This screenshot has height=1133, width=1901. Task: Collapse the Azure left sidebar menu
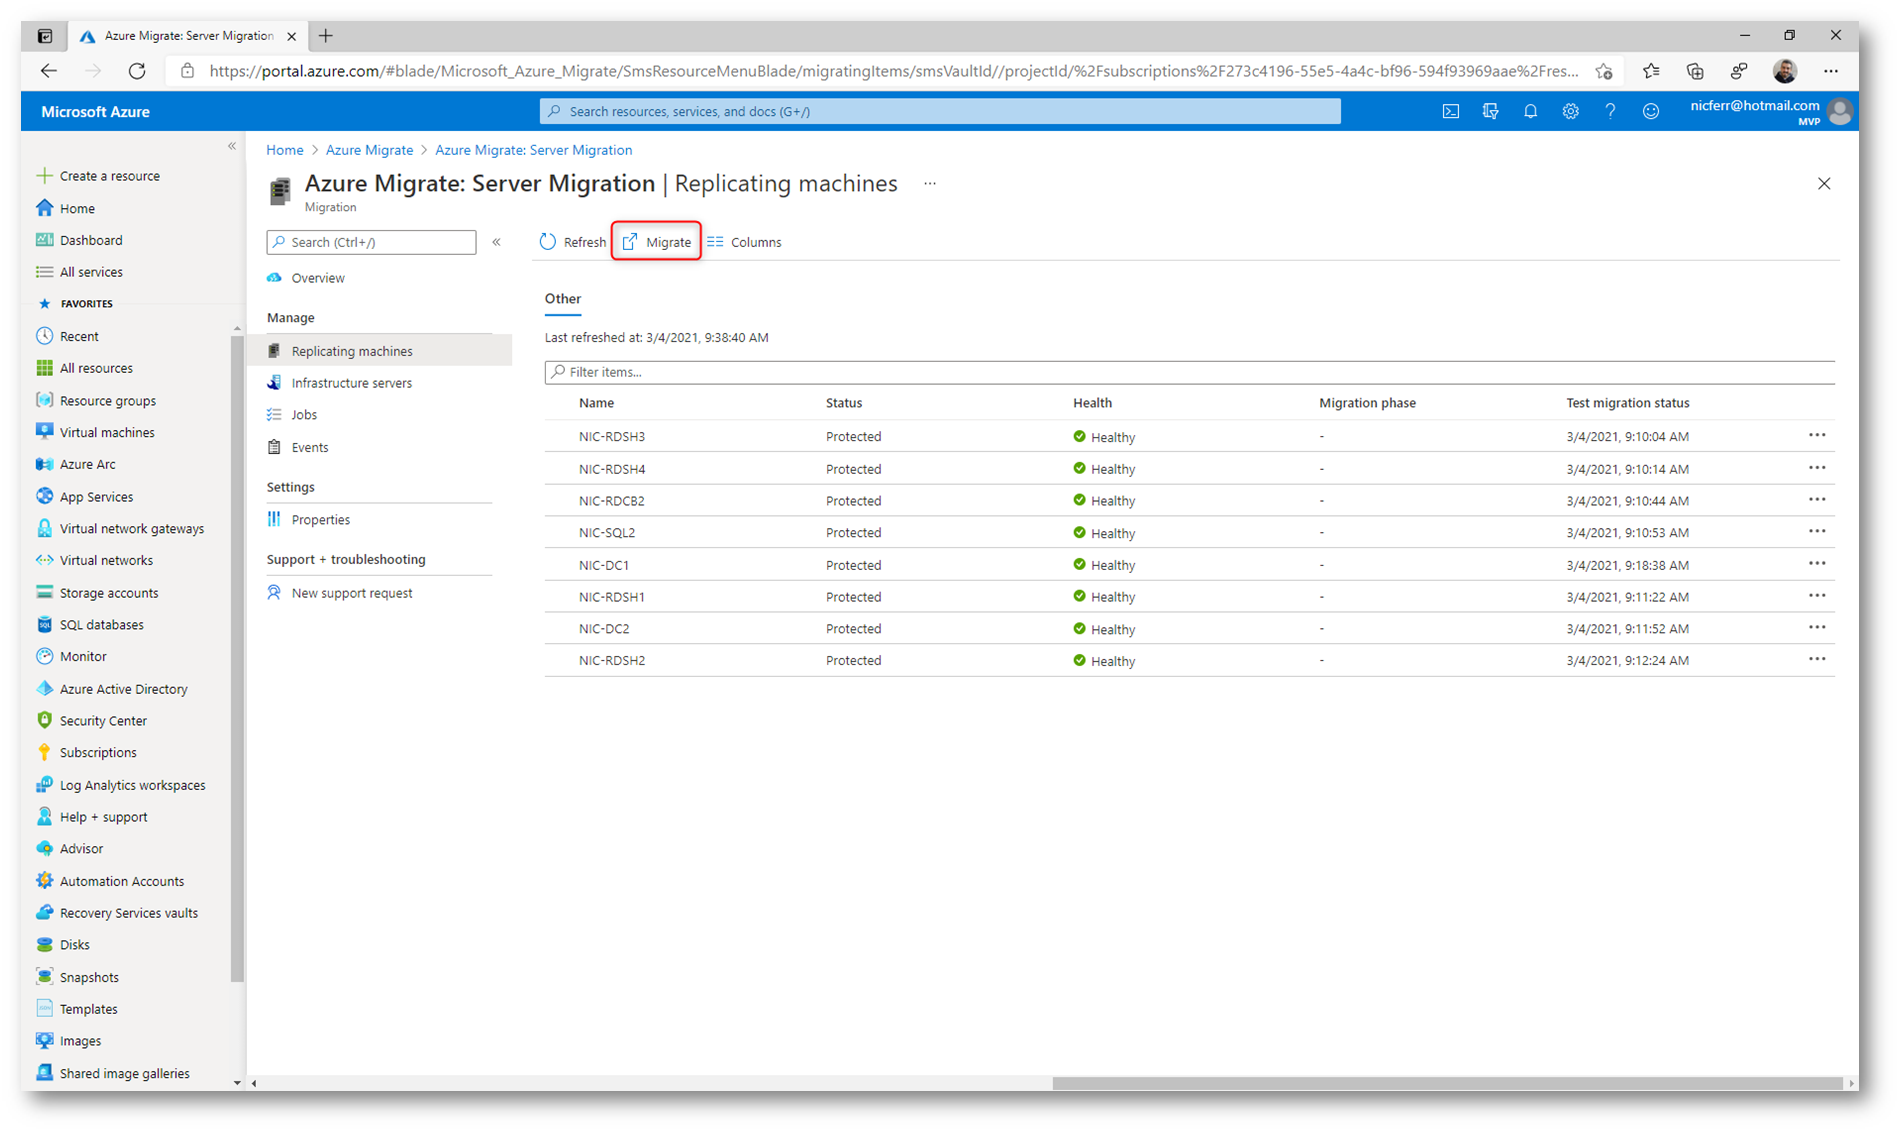pyautogui.click(x=232, y=146)
